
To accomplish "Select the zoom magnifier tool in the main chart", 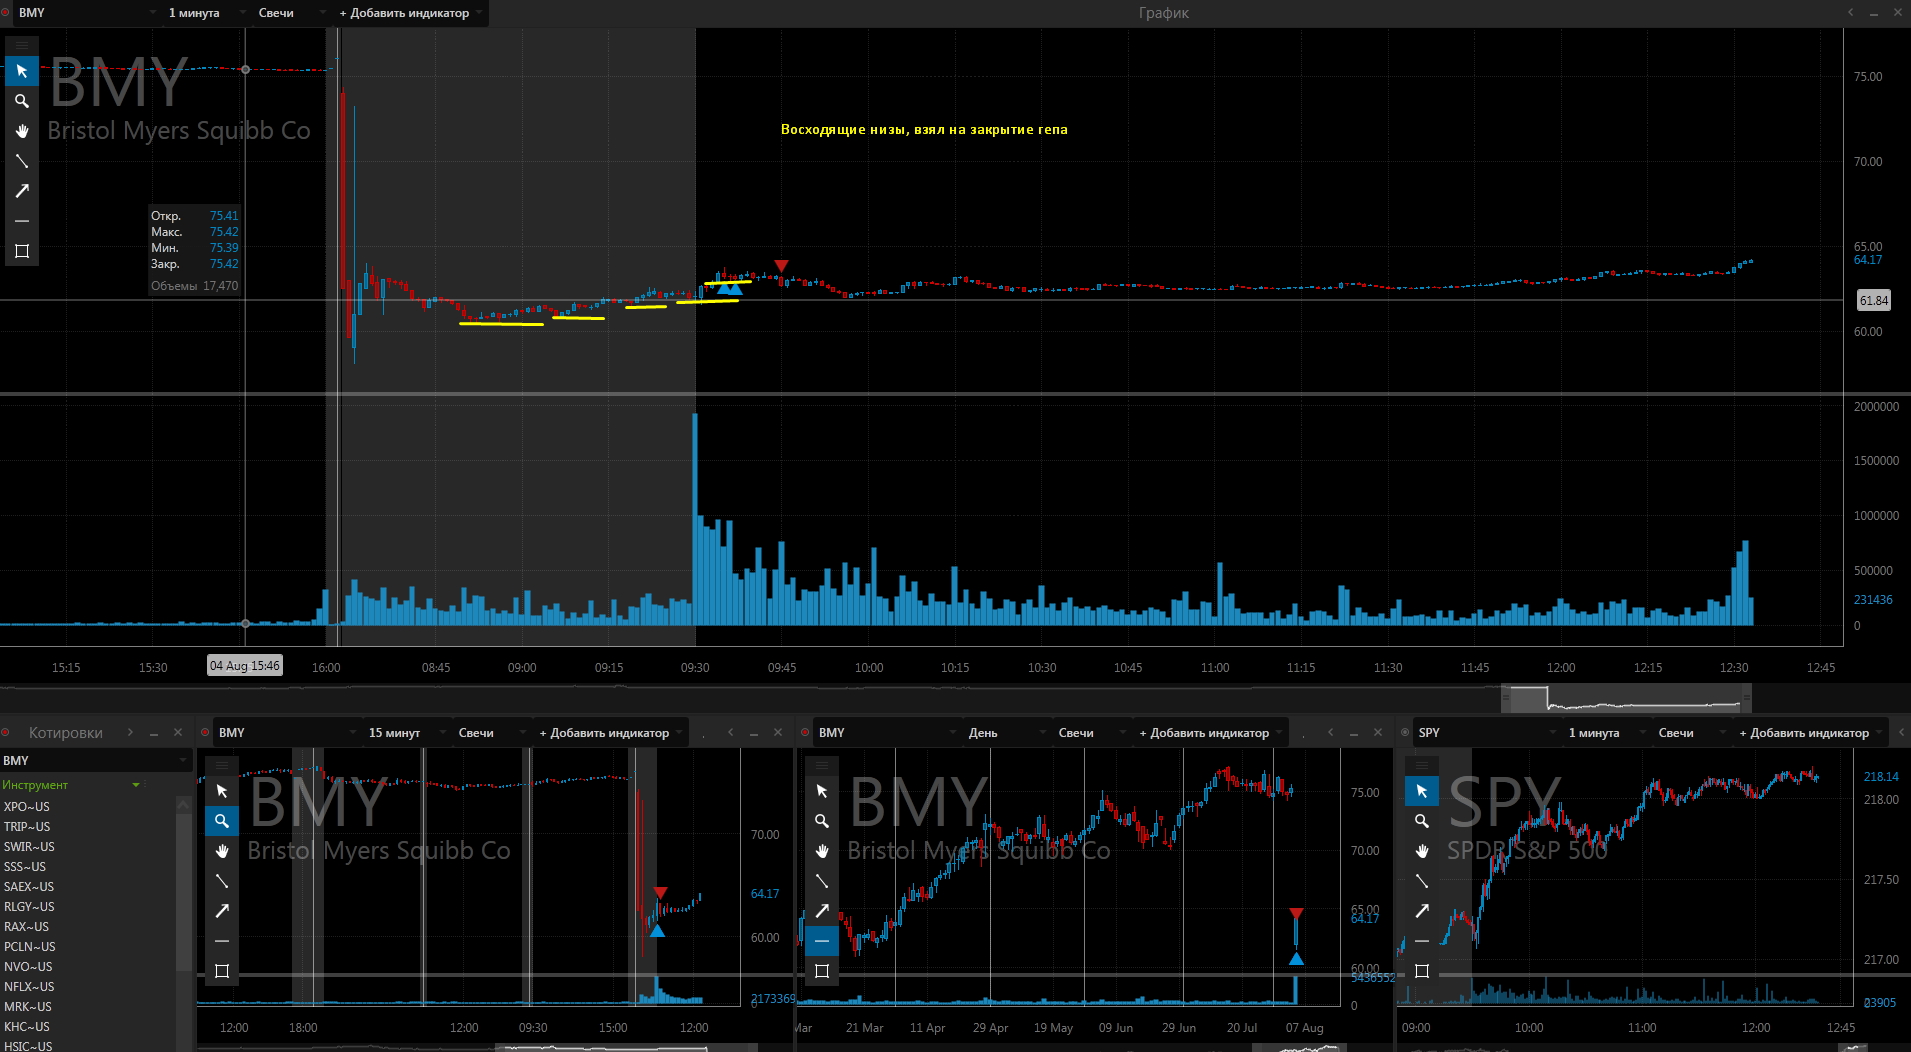I will [22, 101].
